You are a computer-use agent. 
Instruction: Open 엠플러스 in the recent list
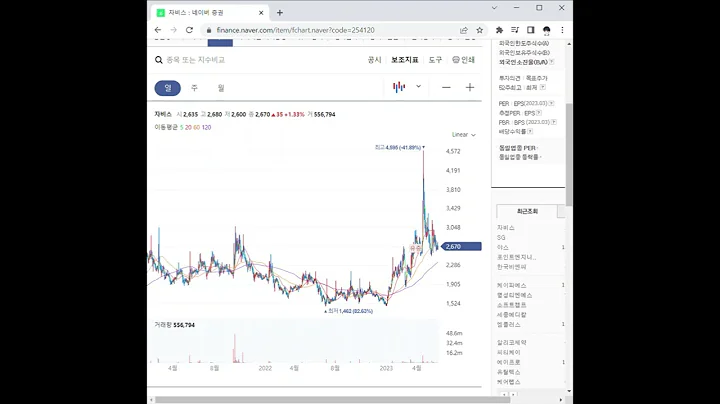click(x=508, y=325)
